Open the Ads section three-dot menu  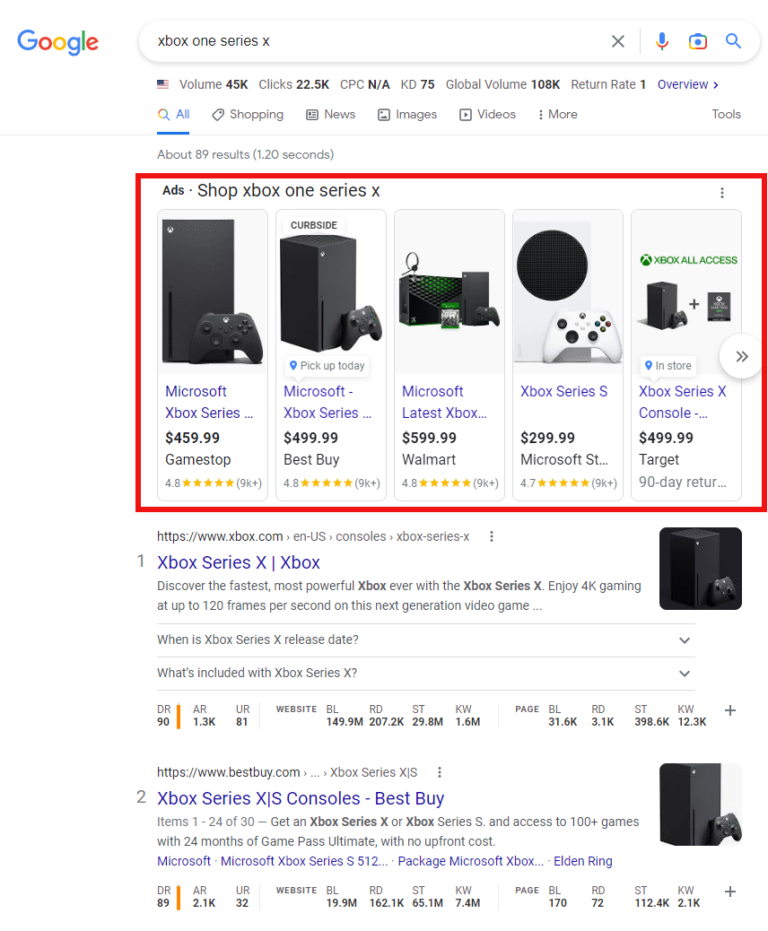pyautogui.click(x=722, y=192)
